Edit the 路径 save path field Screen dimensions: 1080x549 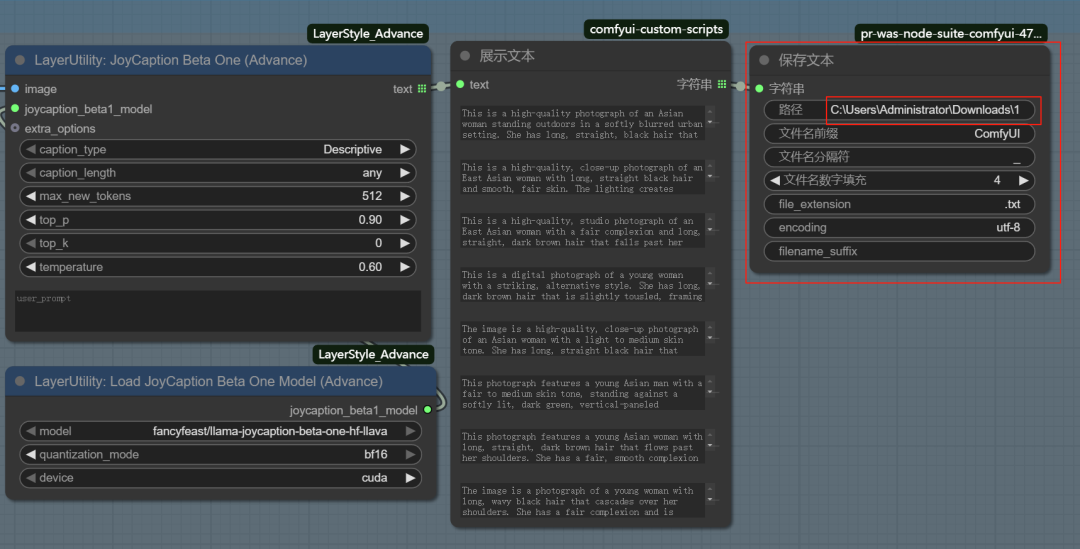click(900, 110)
